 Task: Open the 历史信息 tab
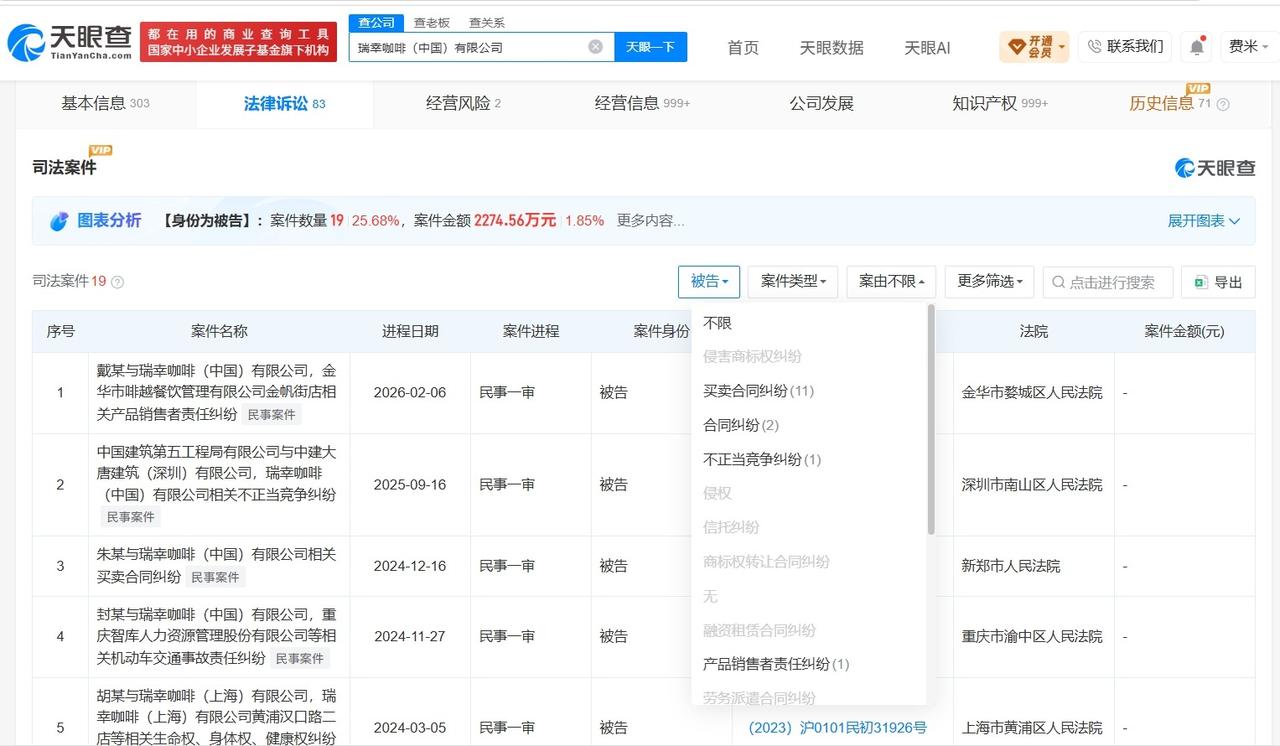[x=1170, y=103]
